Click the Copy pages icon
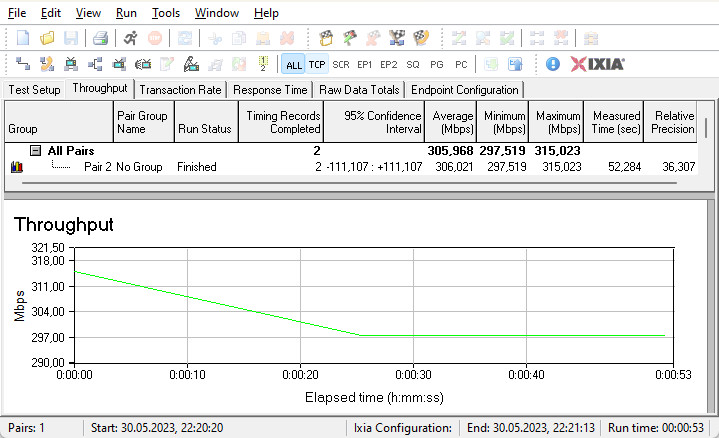 [238, 38]
